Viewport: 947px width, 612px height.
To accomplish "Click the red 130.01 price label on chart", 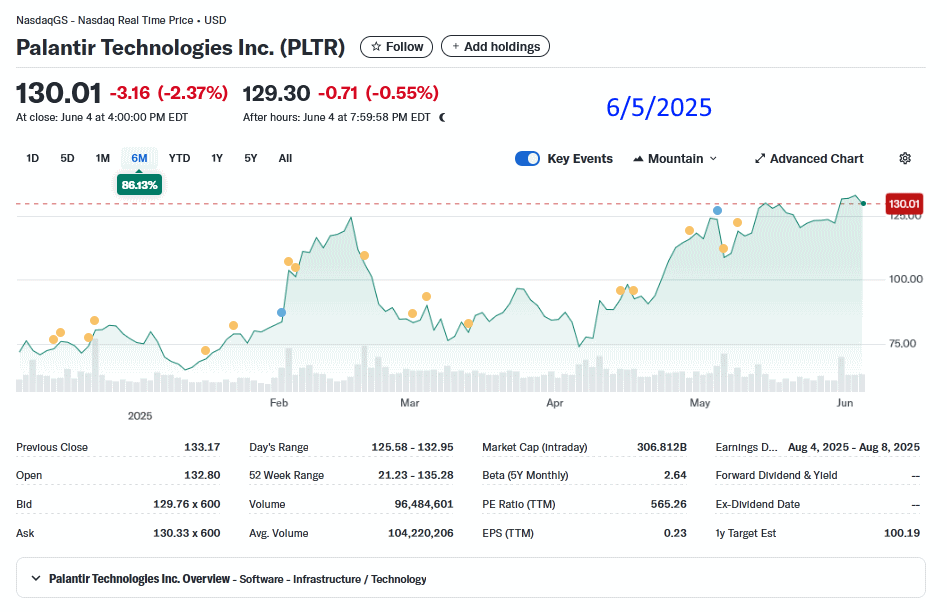I will pos(904,204).
